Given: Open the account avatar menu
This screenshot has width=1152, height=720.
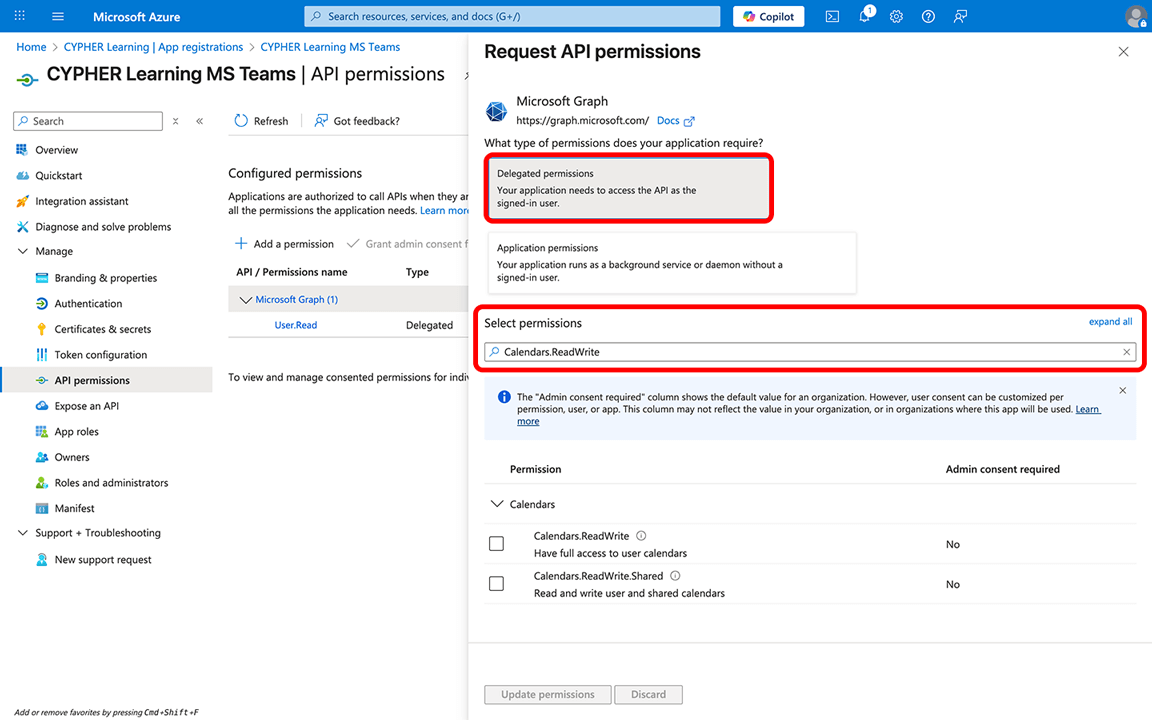Looking at the screenshot, I should point(1136,16).
